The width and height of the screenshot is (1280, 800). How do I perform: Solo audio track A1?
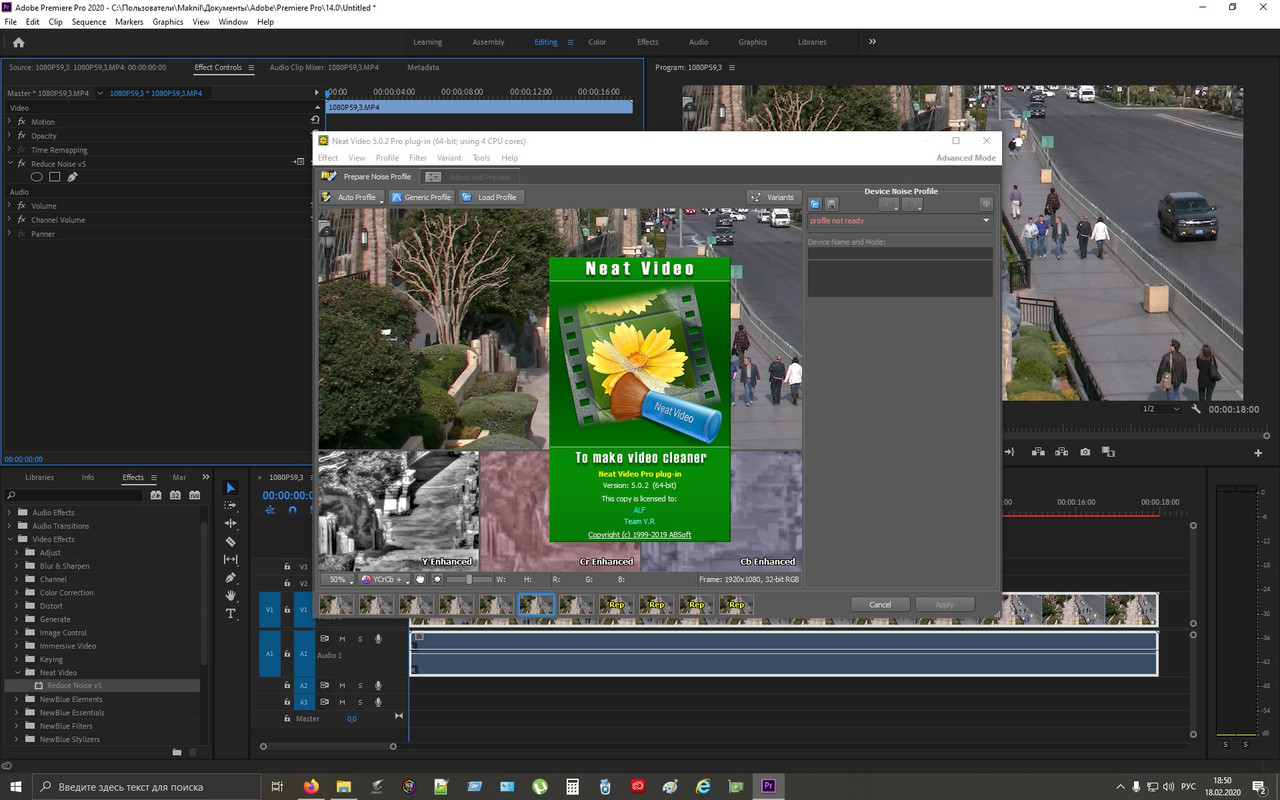(360, 638)
